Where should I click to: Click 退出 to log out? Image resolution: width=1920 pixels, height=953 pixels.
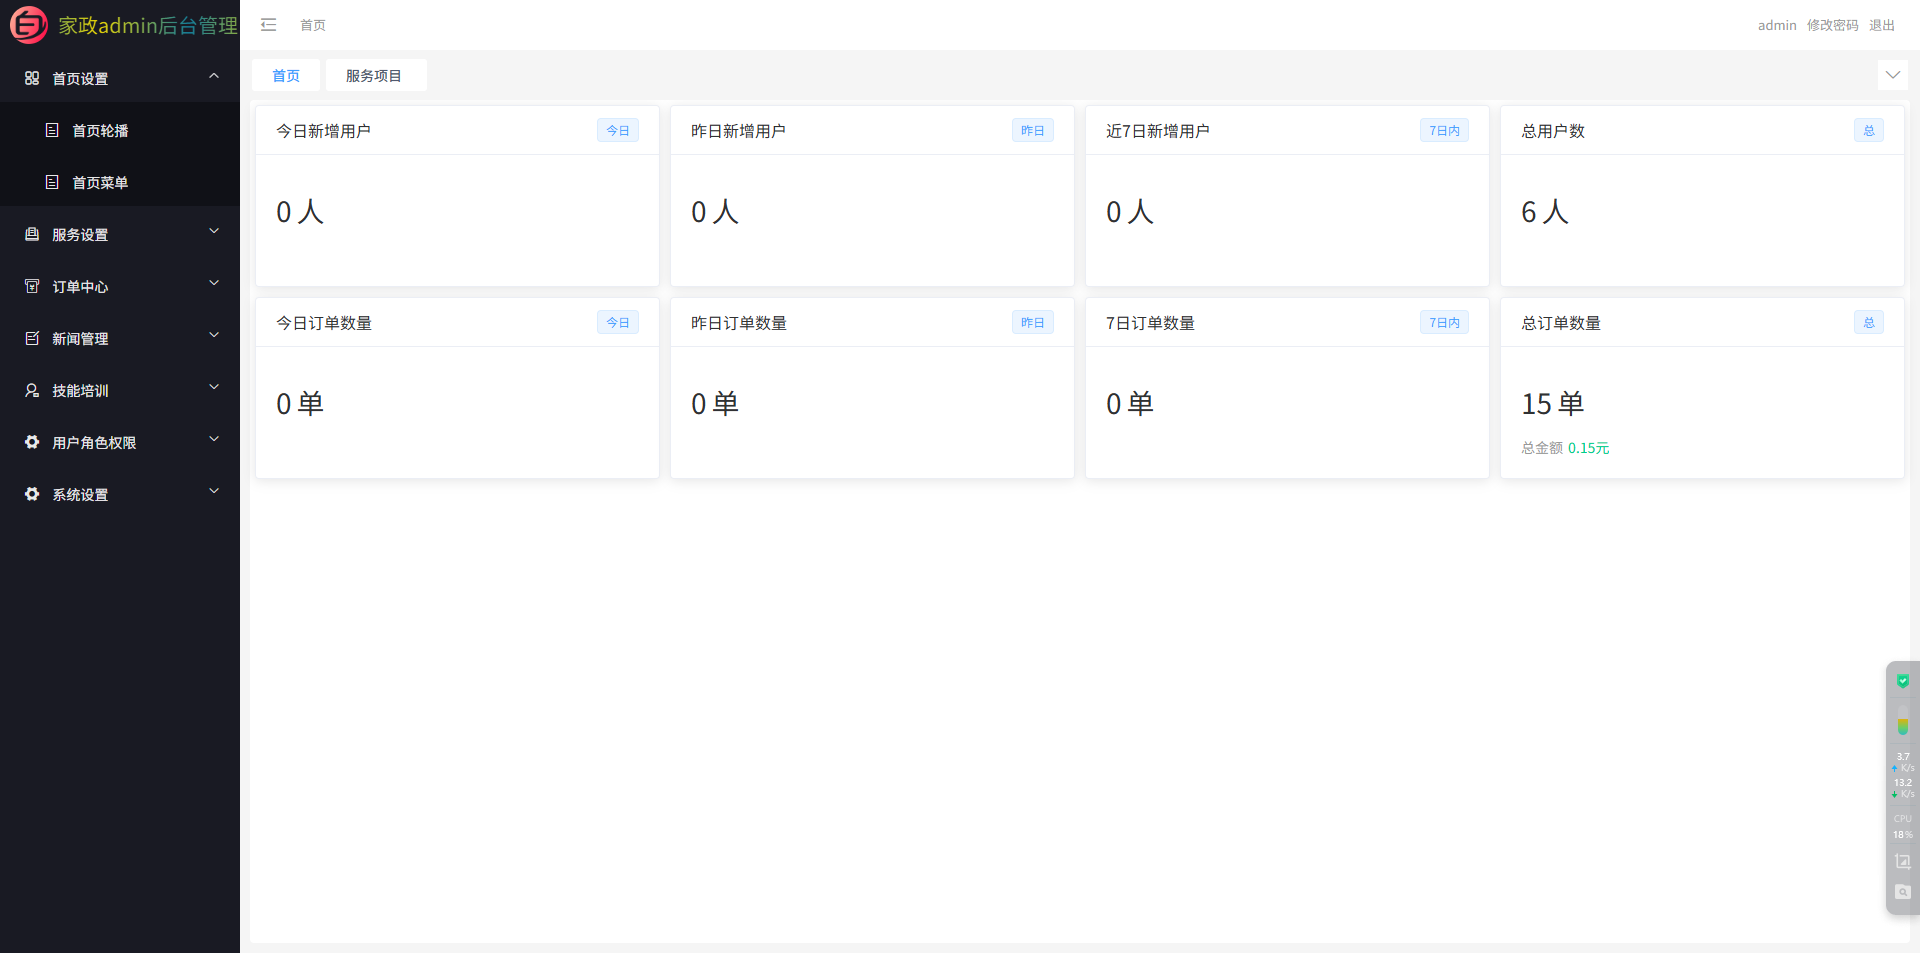click(x=1882, y=25)
